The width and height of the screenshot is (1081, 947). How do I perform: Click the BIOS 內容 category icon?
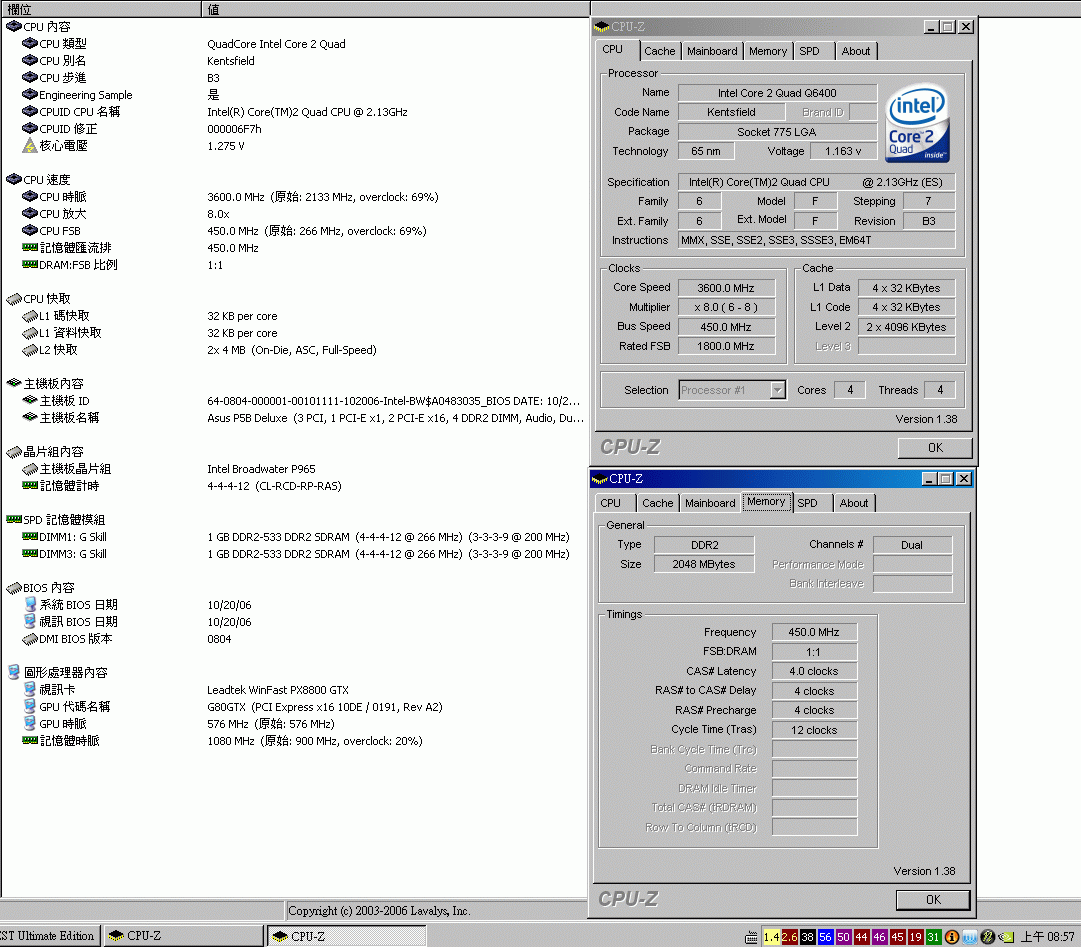coord(14,588)
